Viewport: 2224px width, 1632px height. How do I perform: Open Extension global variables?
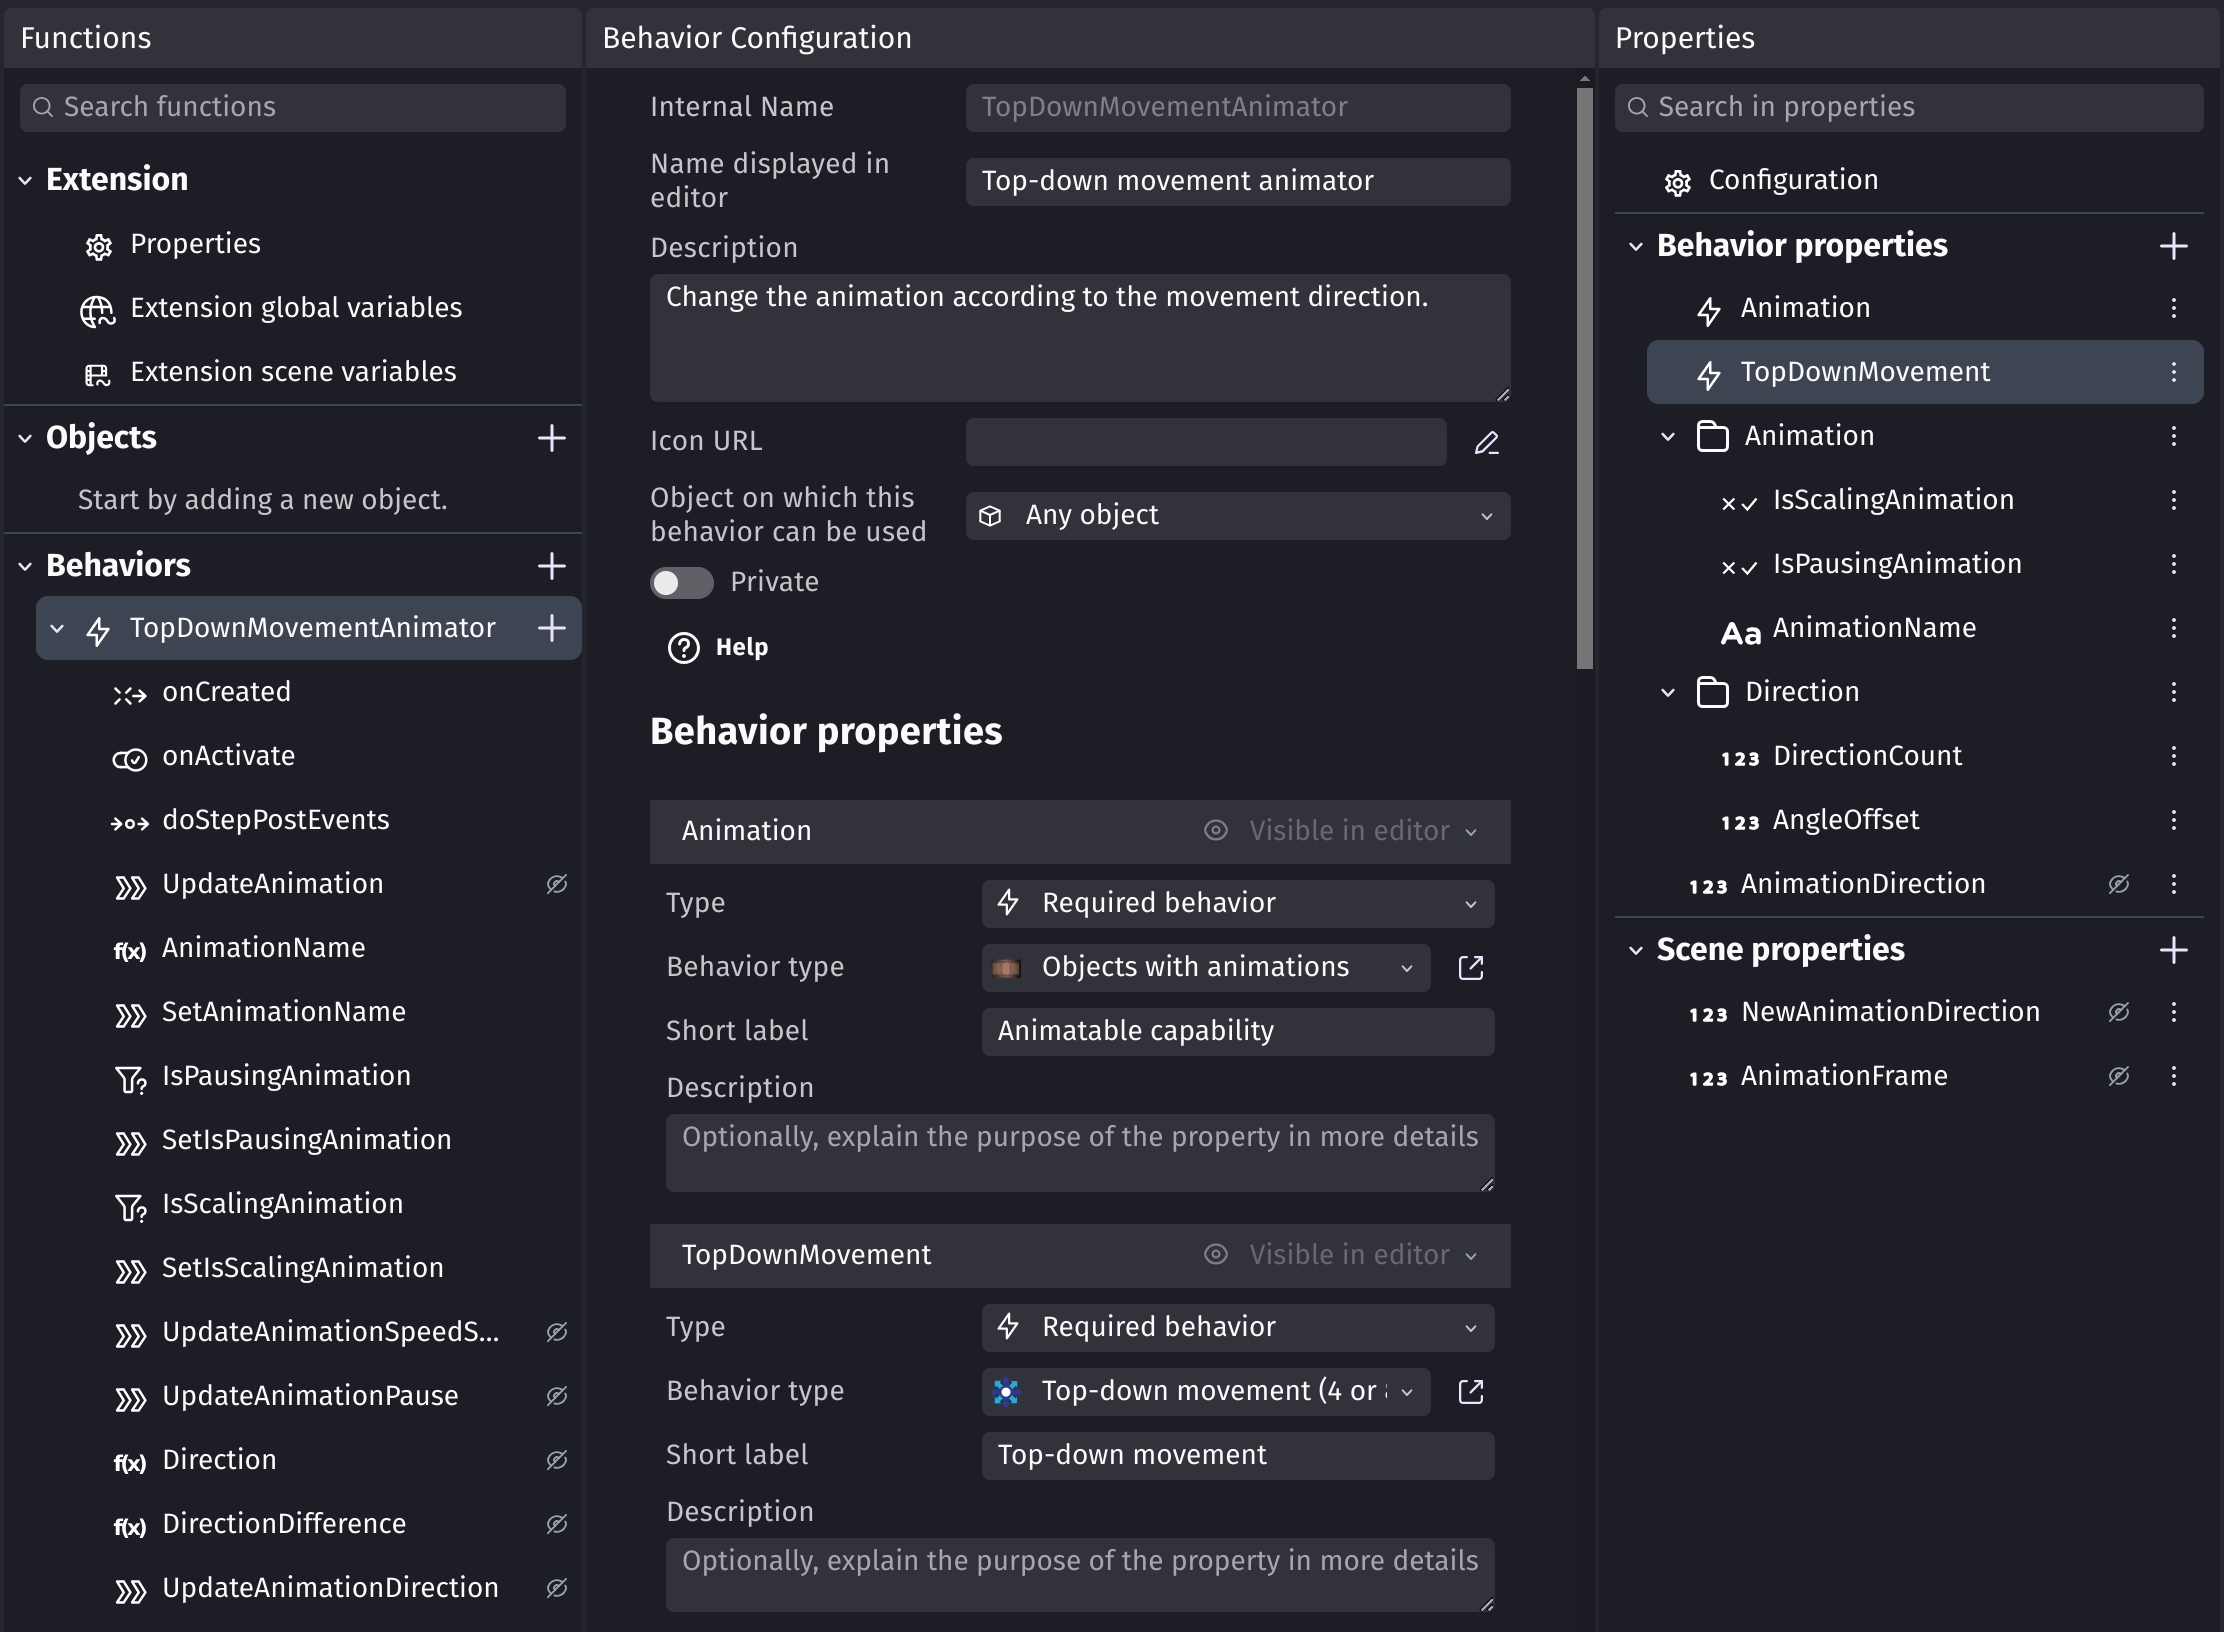tap(296, 308)
